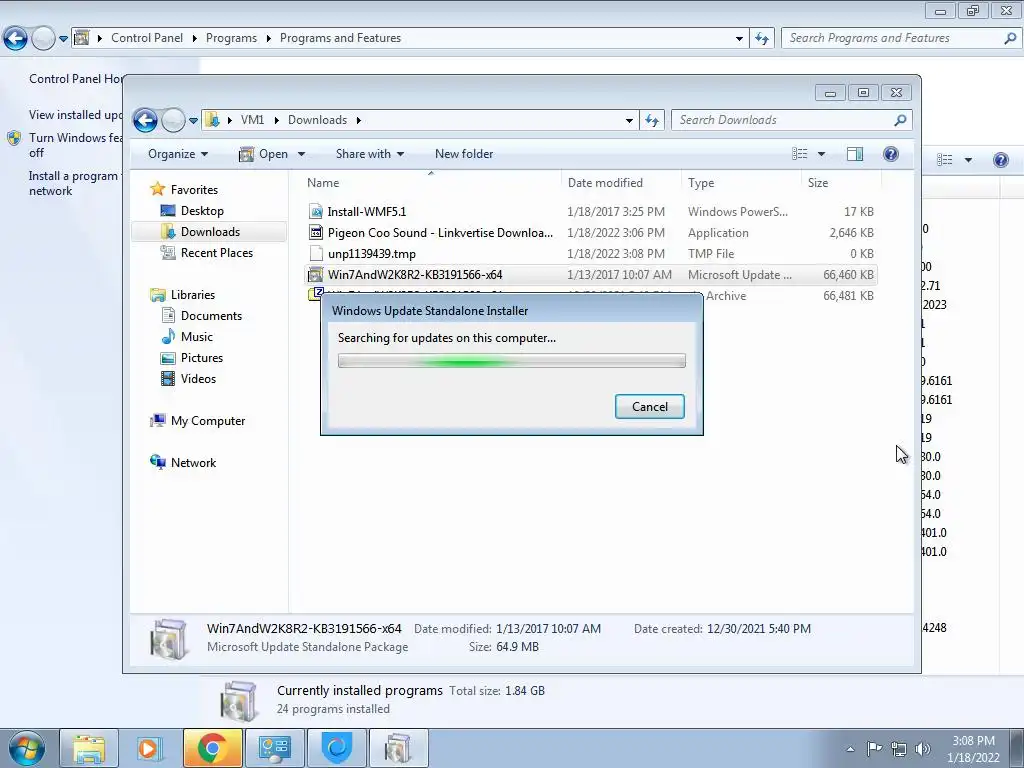This screenshot has width=1024, height=768.
Task: Sort files by Date modified column
Action: pos(621,183)
